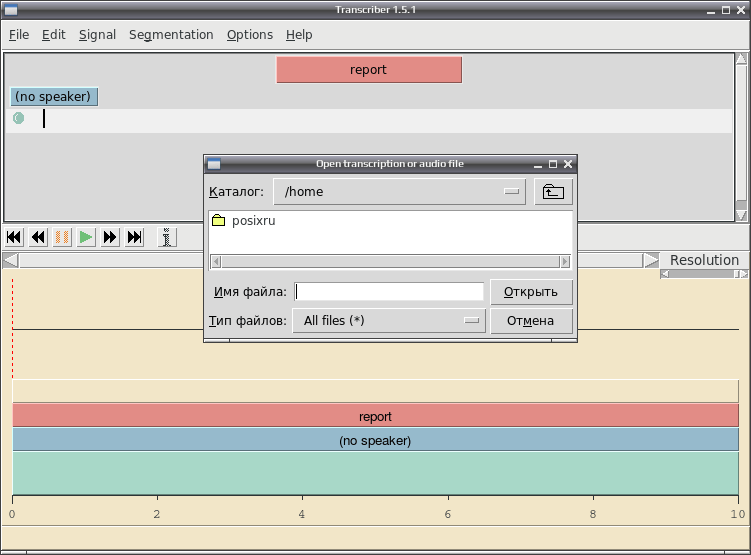Open the dialog's window menu icon
751x555 pixels.
click(214, 164)
